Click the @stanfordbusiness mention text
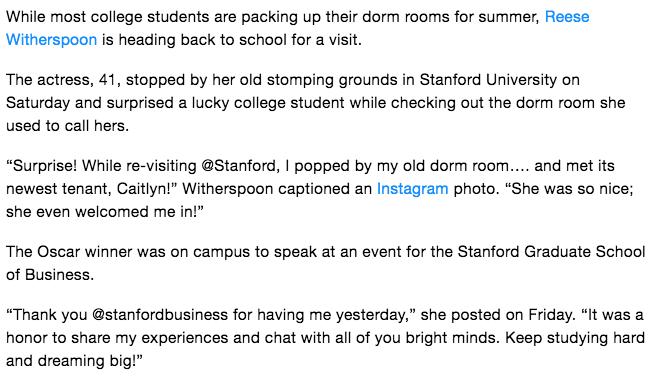 (x=160, y=315)
